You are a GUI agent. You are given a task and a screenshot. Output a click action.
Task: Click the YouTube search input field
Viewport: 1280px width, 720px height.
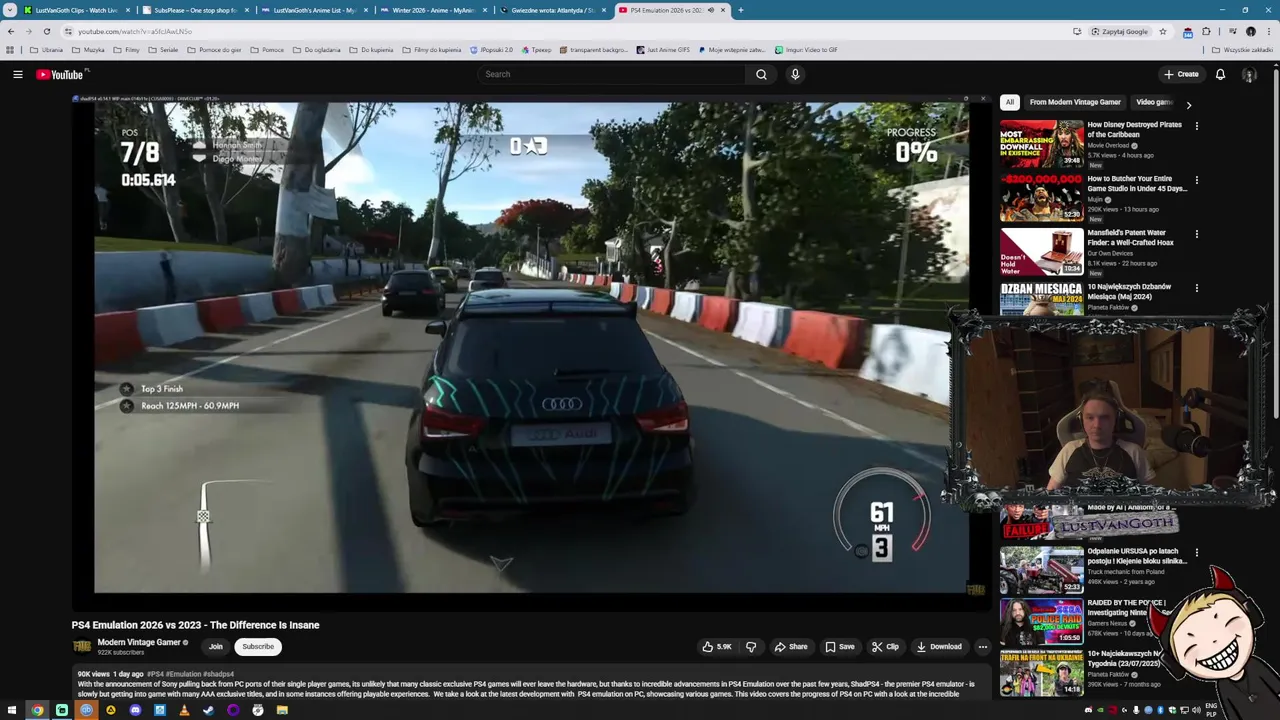point(611,74)
